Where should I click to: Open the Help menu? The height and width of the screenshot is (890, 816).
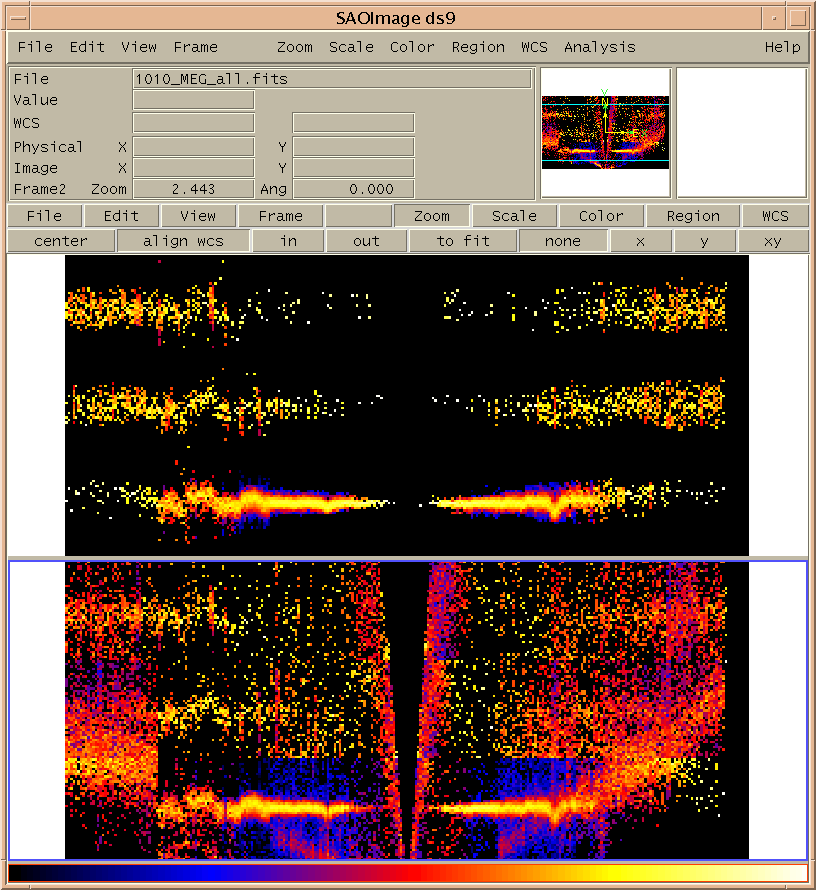point(782,47)
